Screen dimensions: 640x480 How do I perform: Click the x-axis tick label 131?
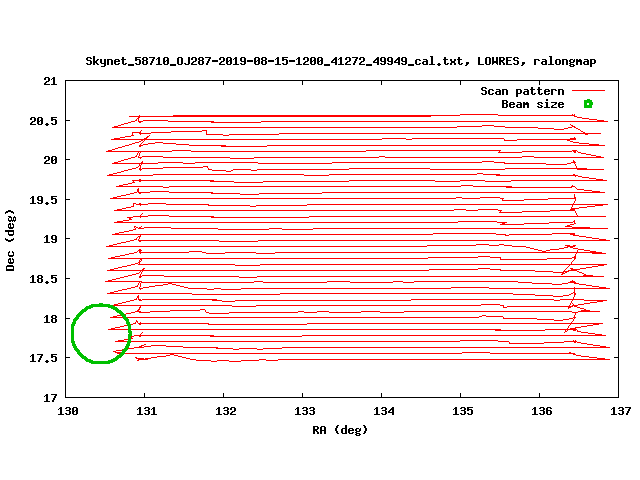(x=147, y=411)
